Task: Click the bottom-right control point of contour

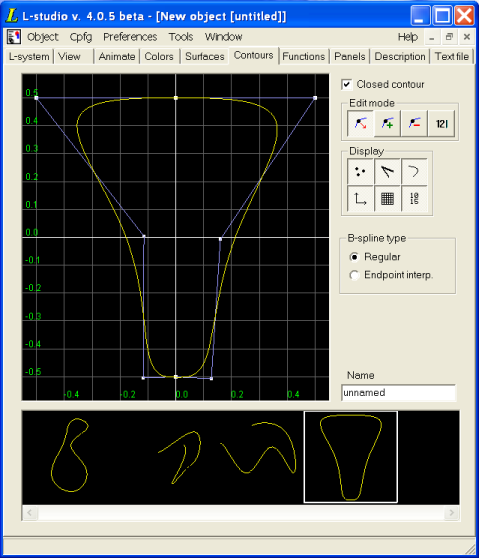Action: (x=211, y=379)
